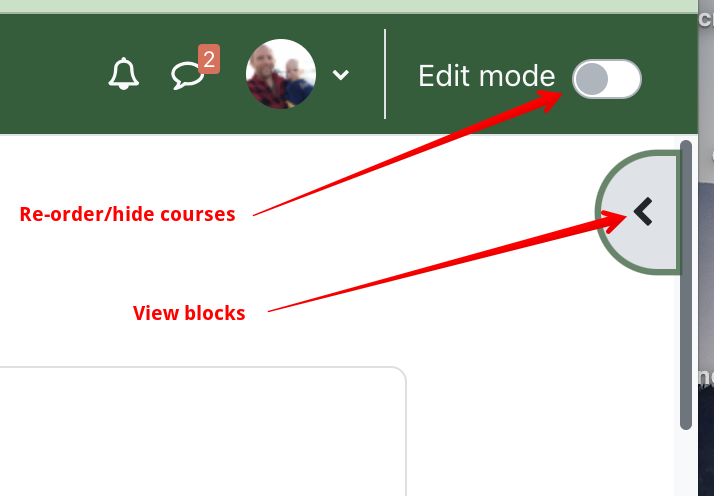Click the red Re-order/hide courses annotation text
This screenshot has width=714, height=496.
[x=128, y=214]
